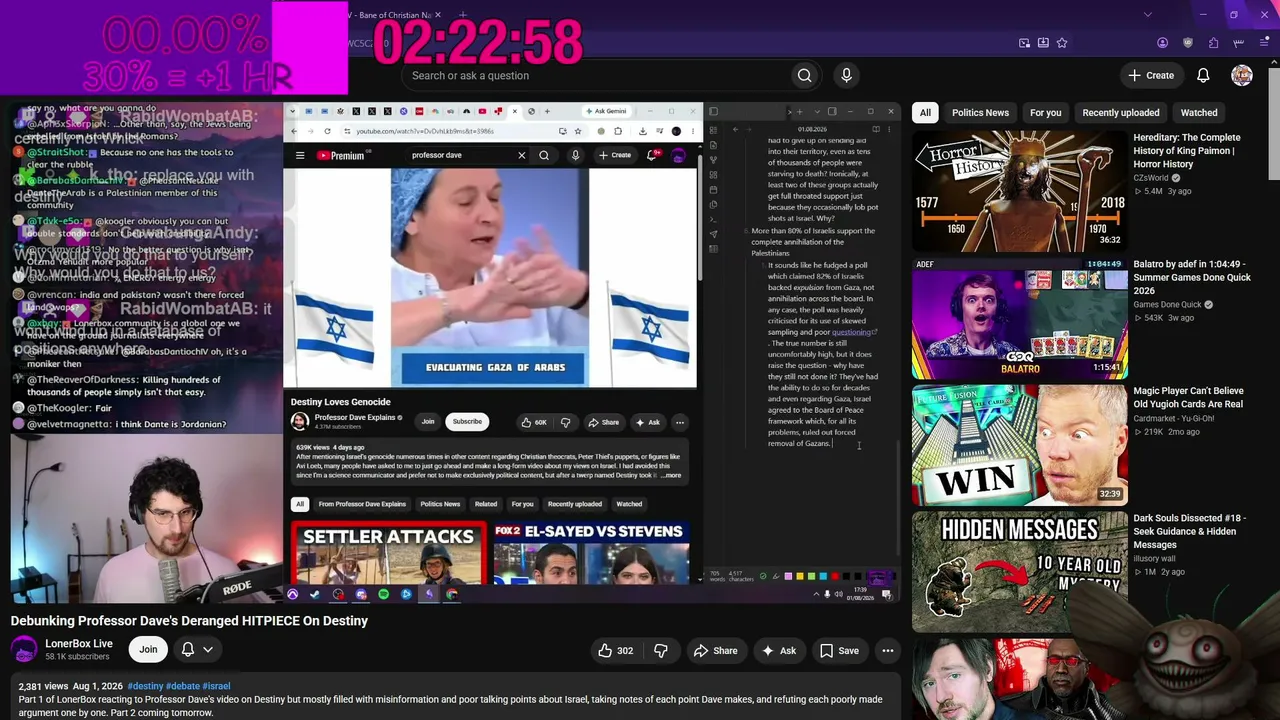Open the #israel hashtag link
The width and height of the screenshot is (1280, 720).
pyautogui.click(x=216, y=686)
